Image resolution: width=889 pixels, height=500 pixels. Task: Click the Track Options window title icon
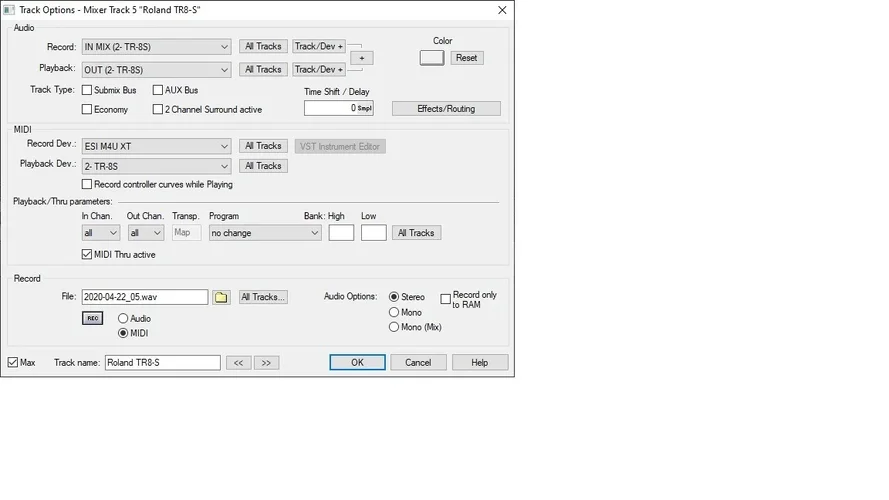click(9, 10)
